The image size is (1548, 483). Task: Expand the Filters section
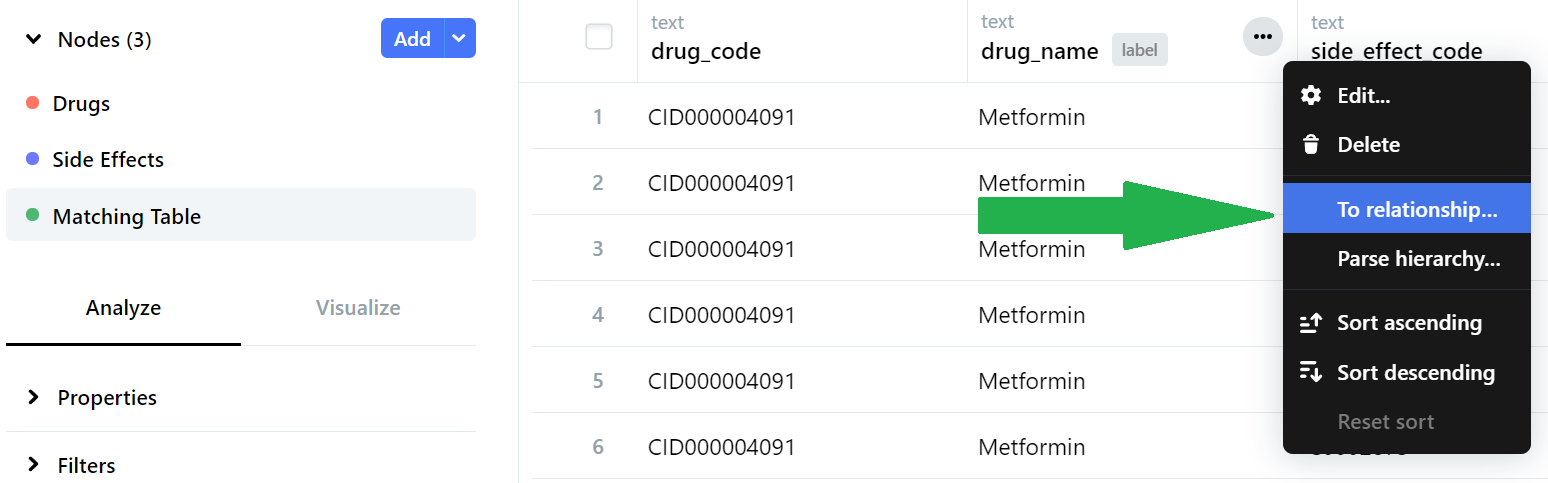coord(34,465)
